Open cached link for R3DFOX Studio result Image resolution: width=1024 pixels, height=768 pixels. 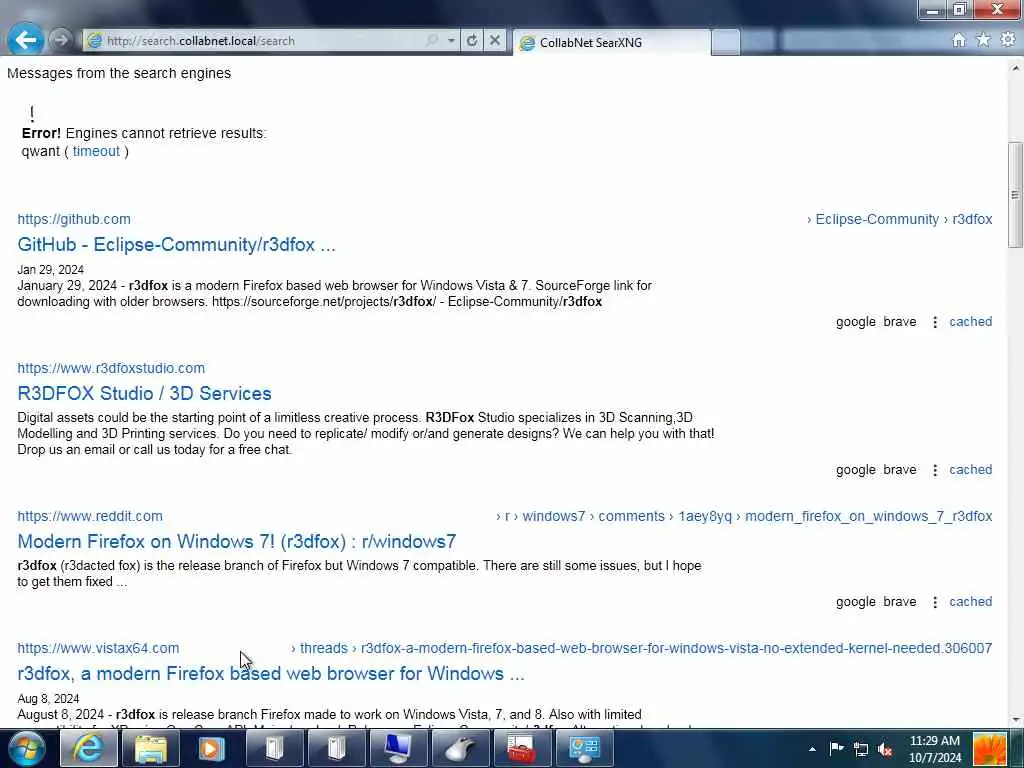click(x=970, y=470)
